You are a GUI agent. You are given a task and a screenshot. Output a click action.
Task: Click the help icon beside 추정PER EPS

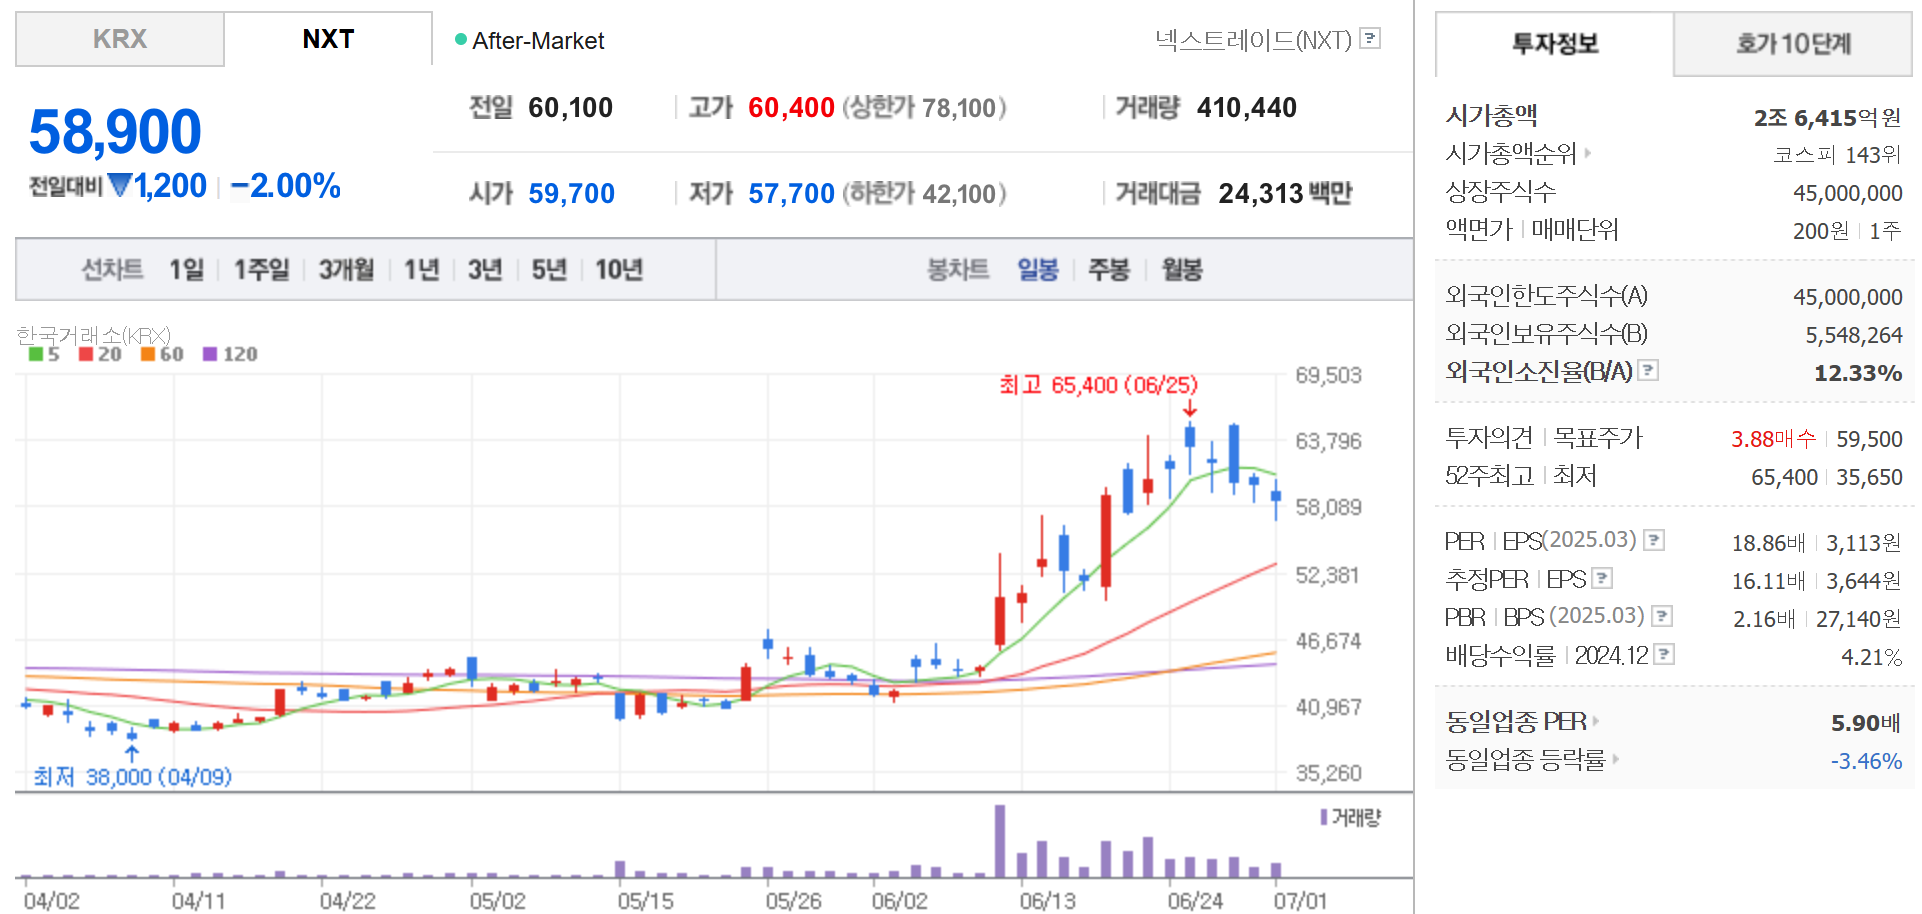1602,578
